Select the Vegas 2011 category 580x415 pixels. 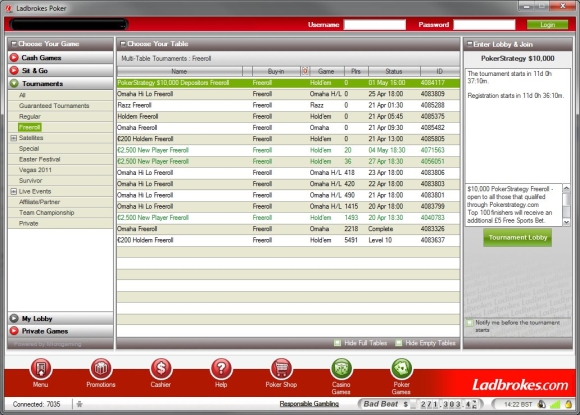click(35, 170)
